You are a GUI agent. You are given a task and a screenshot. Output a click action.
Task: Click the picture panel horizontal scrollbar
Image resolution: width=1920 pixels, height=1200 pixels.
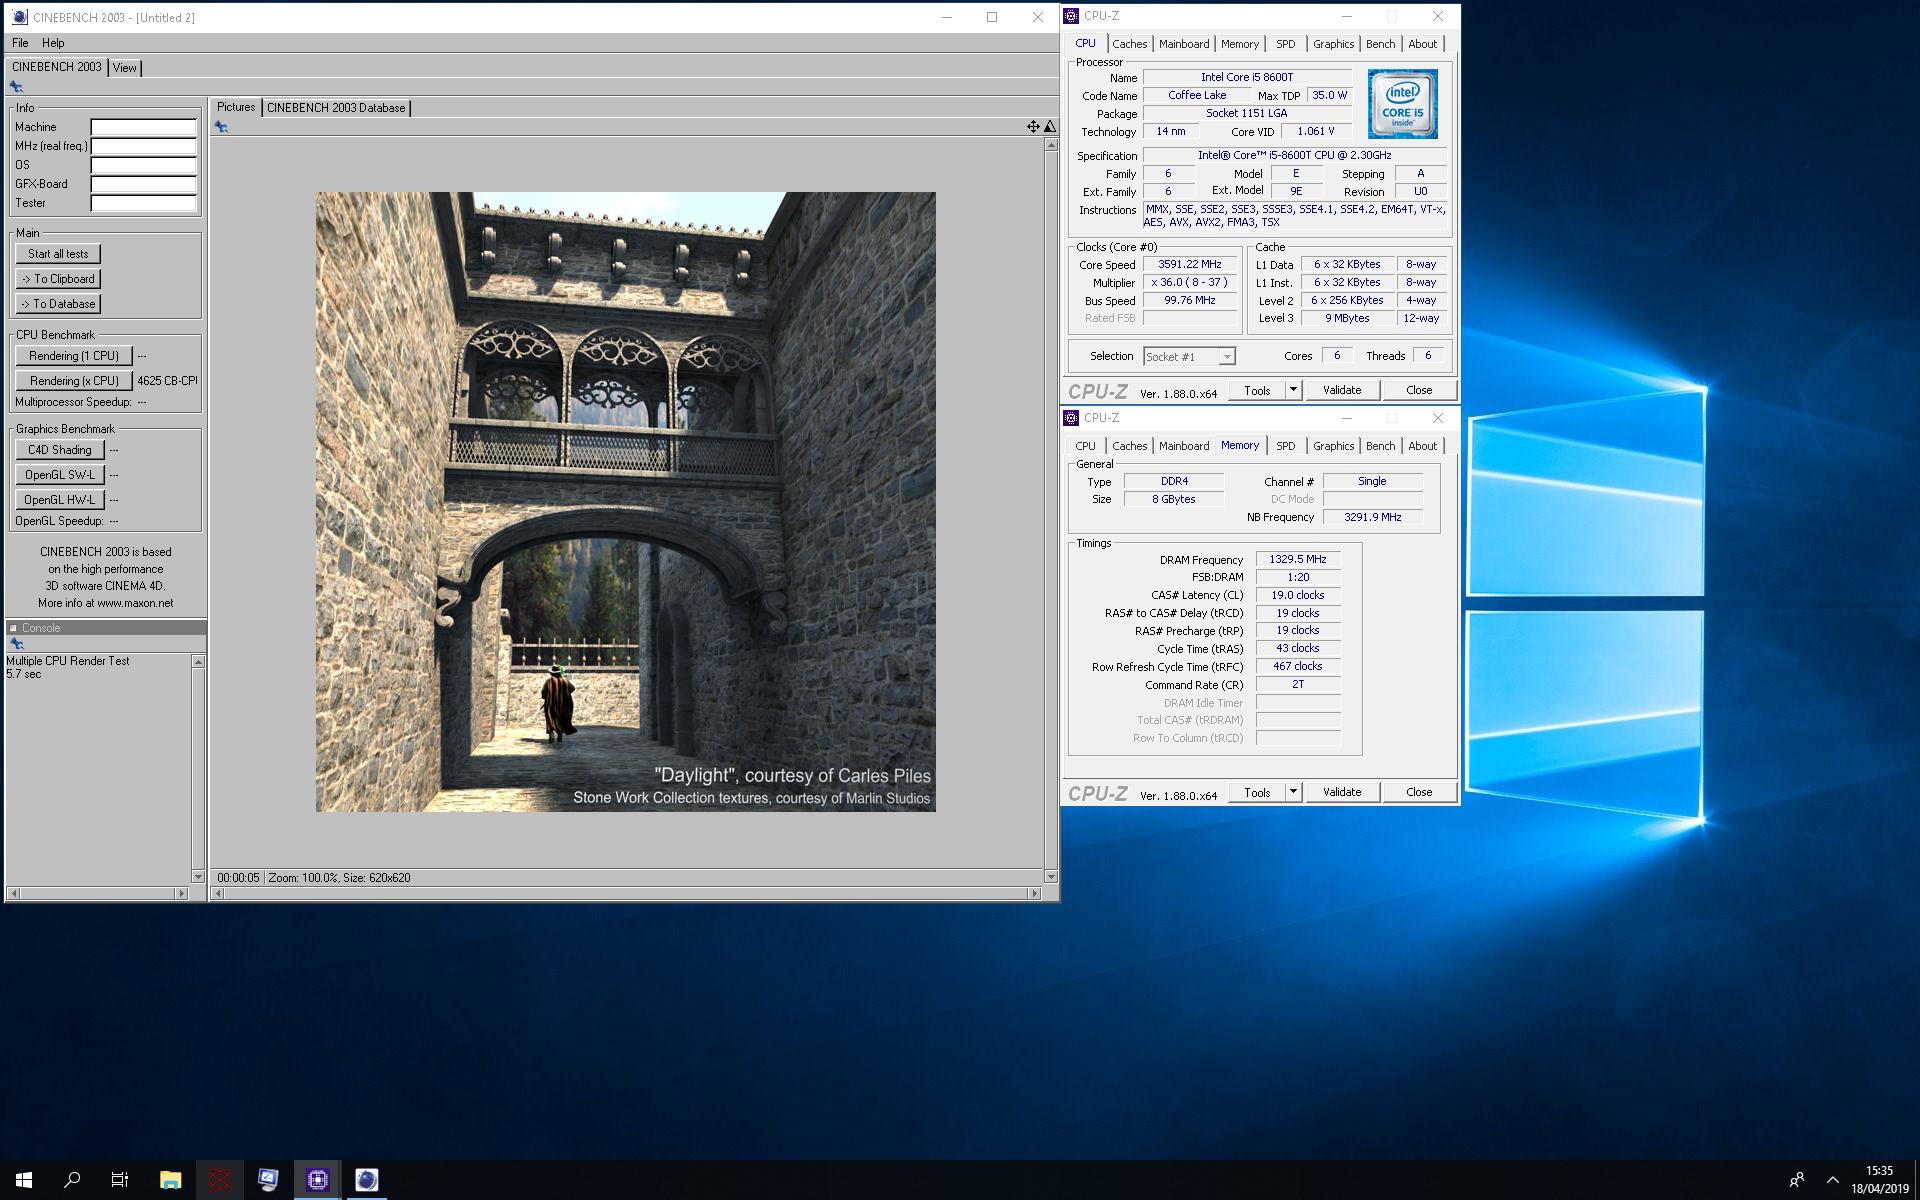pyautogui.click(x=626, y=893)
